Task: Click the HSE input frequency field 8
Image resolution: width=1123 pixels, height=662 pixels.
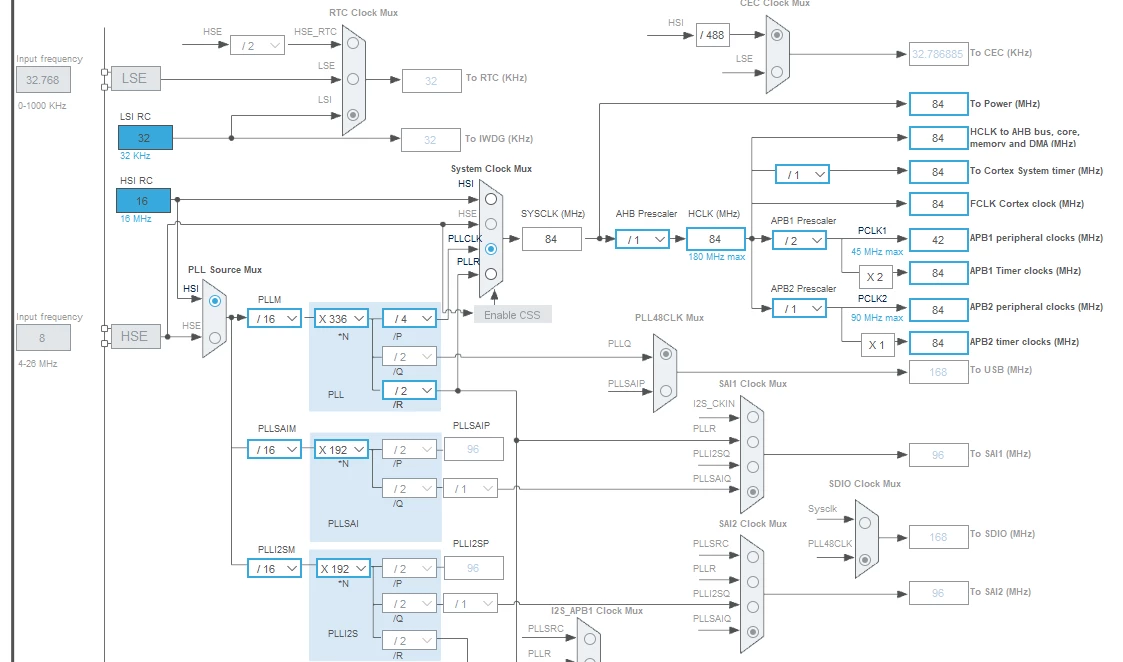Action: pos(43,337)
